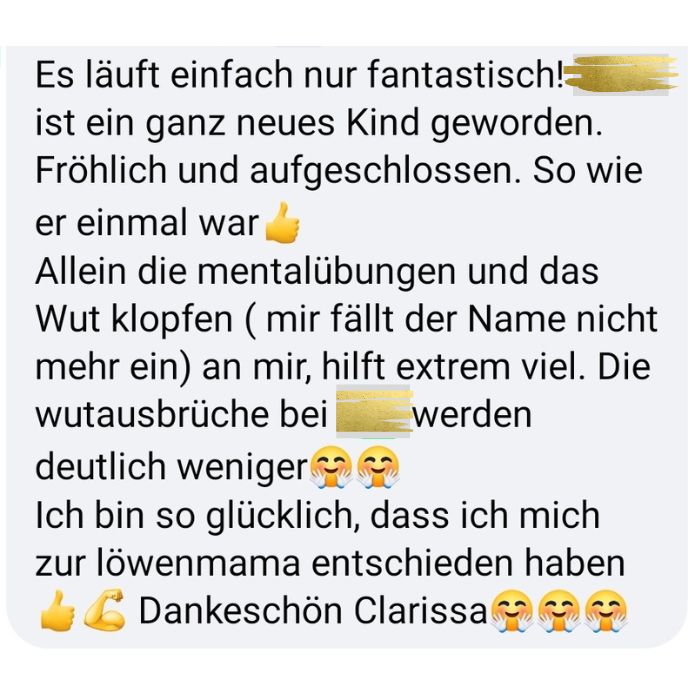Image resolution: width=700 pixels, height=700 pixels.
Task: Click the thumbs up emoji on the last line
Action: click(58, 610)
